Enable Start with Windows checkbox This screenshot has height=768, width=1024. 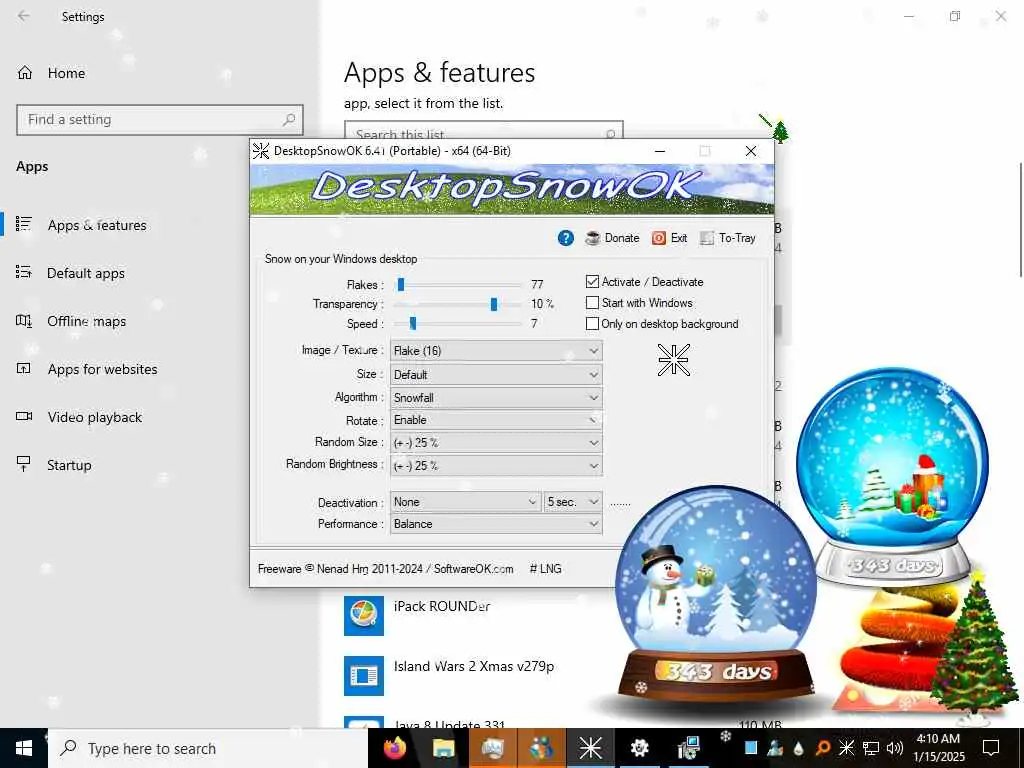coord(592,303)
